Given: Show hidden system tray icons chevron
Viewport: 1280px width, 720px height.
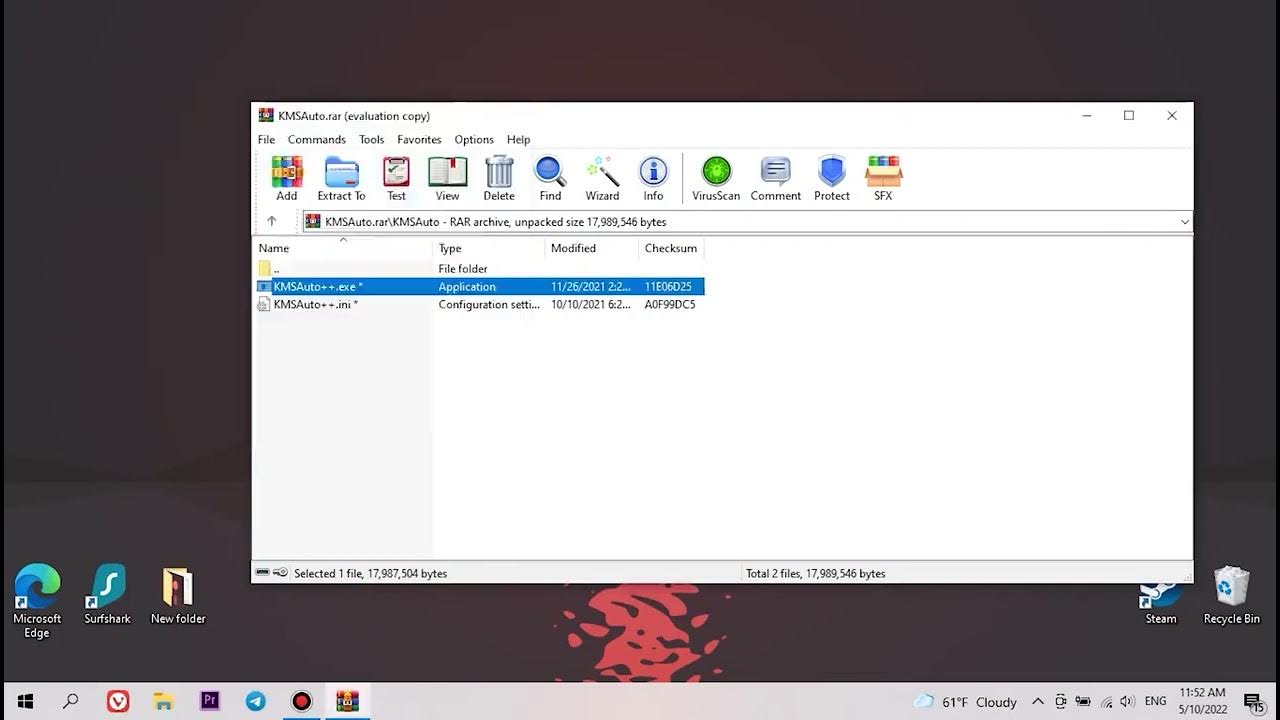Looking at the screenshot, I should pyautogui.click(x=1038, y=702).
